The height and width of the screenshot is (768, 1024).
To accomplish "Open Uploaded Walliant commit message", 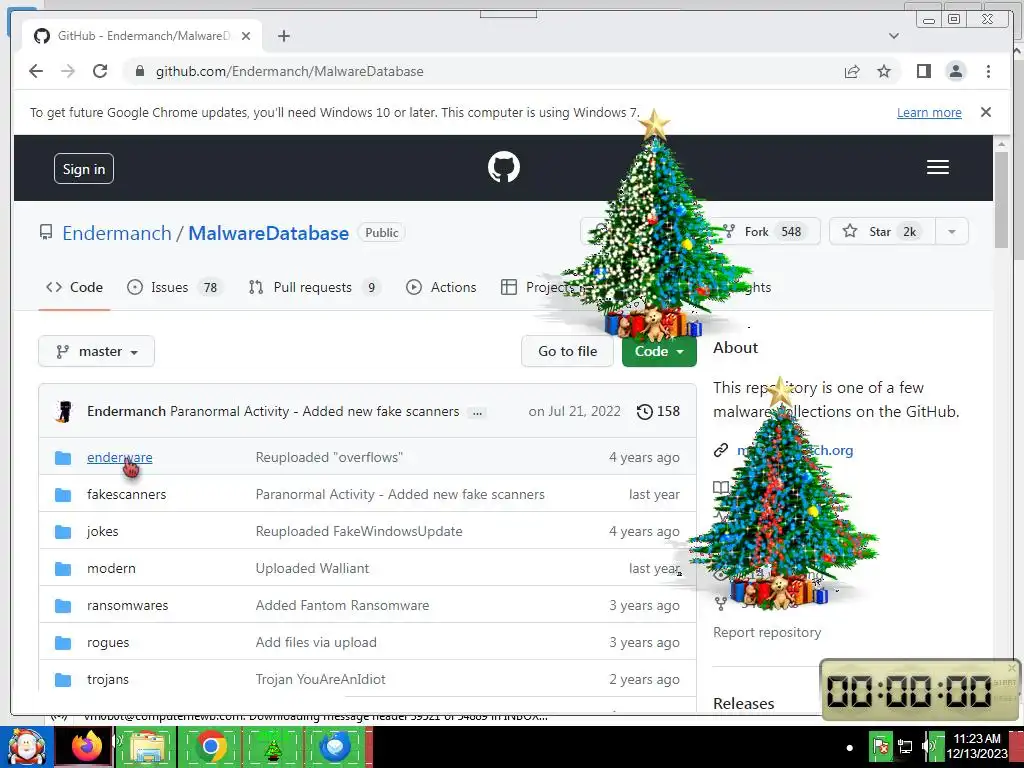I will 312,568.
